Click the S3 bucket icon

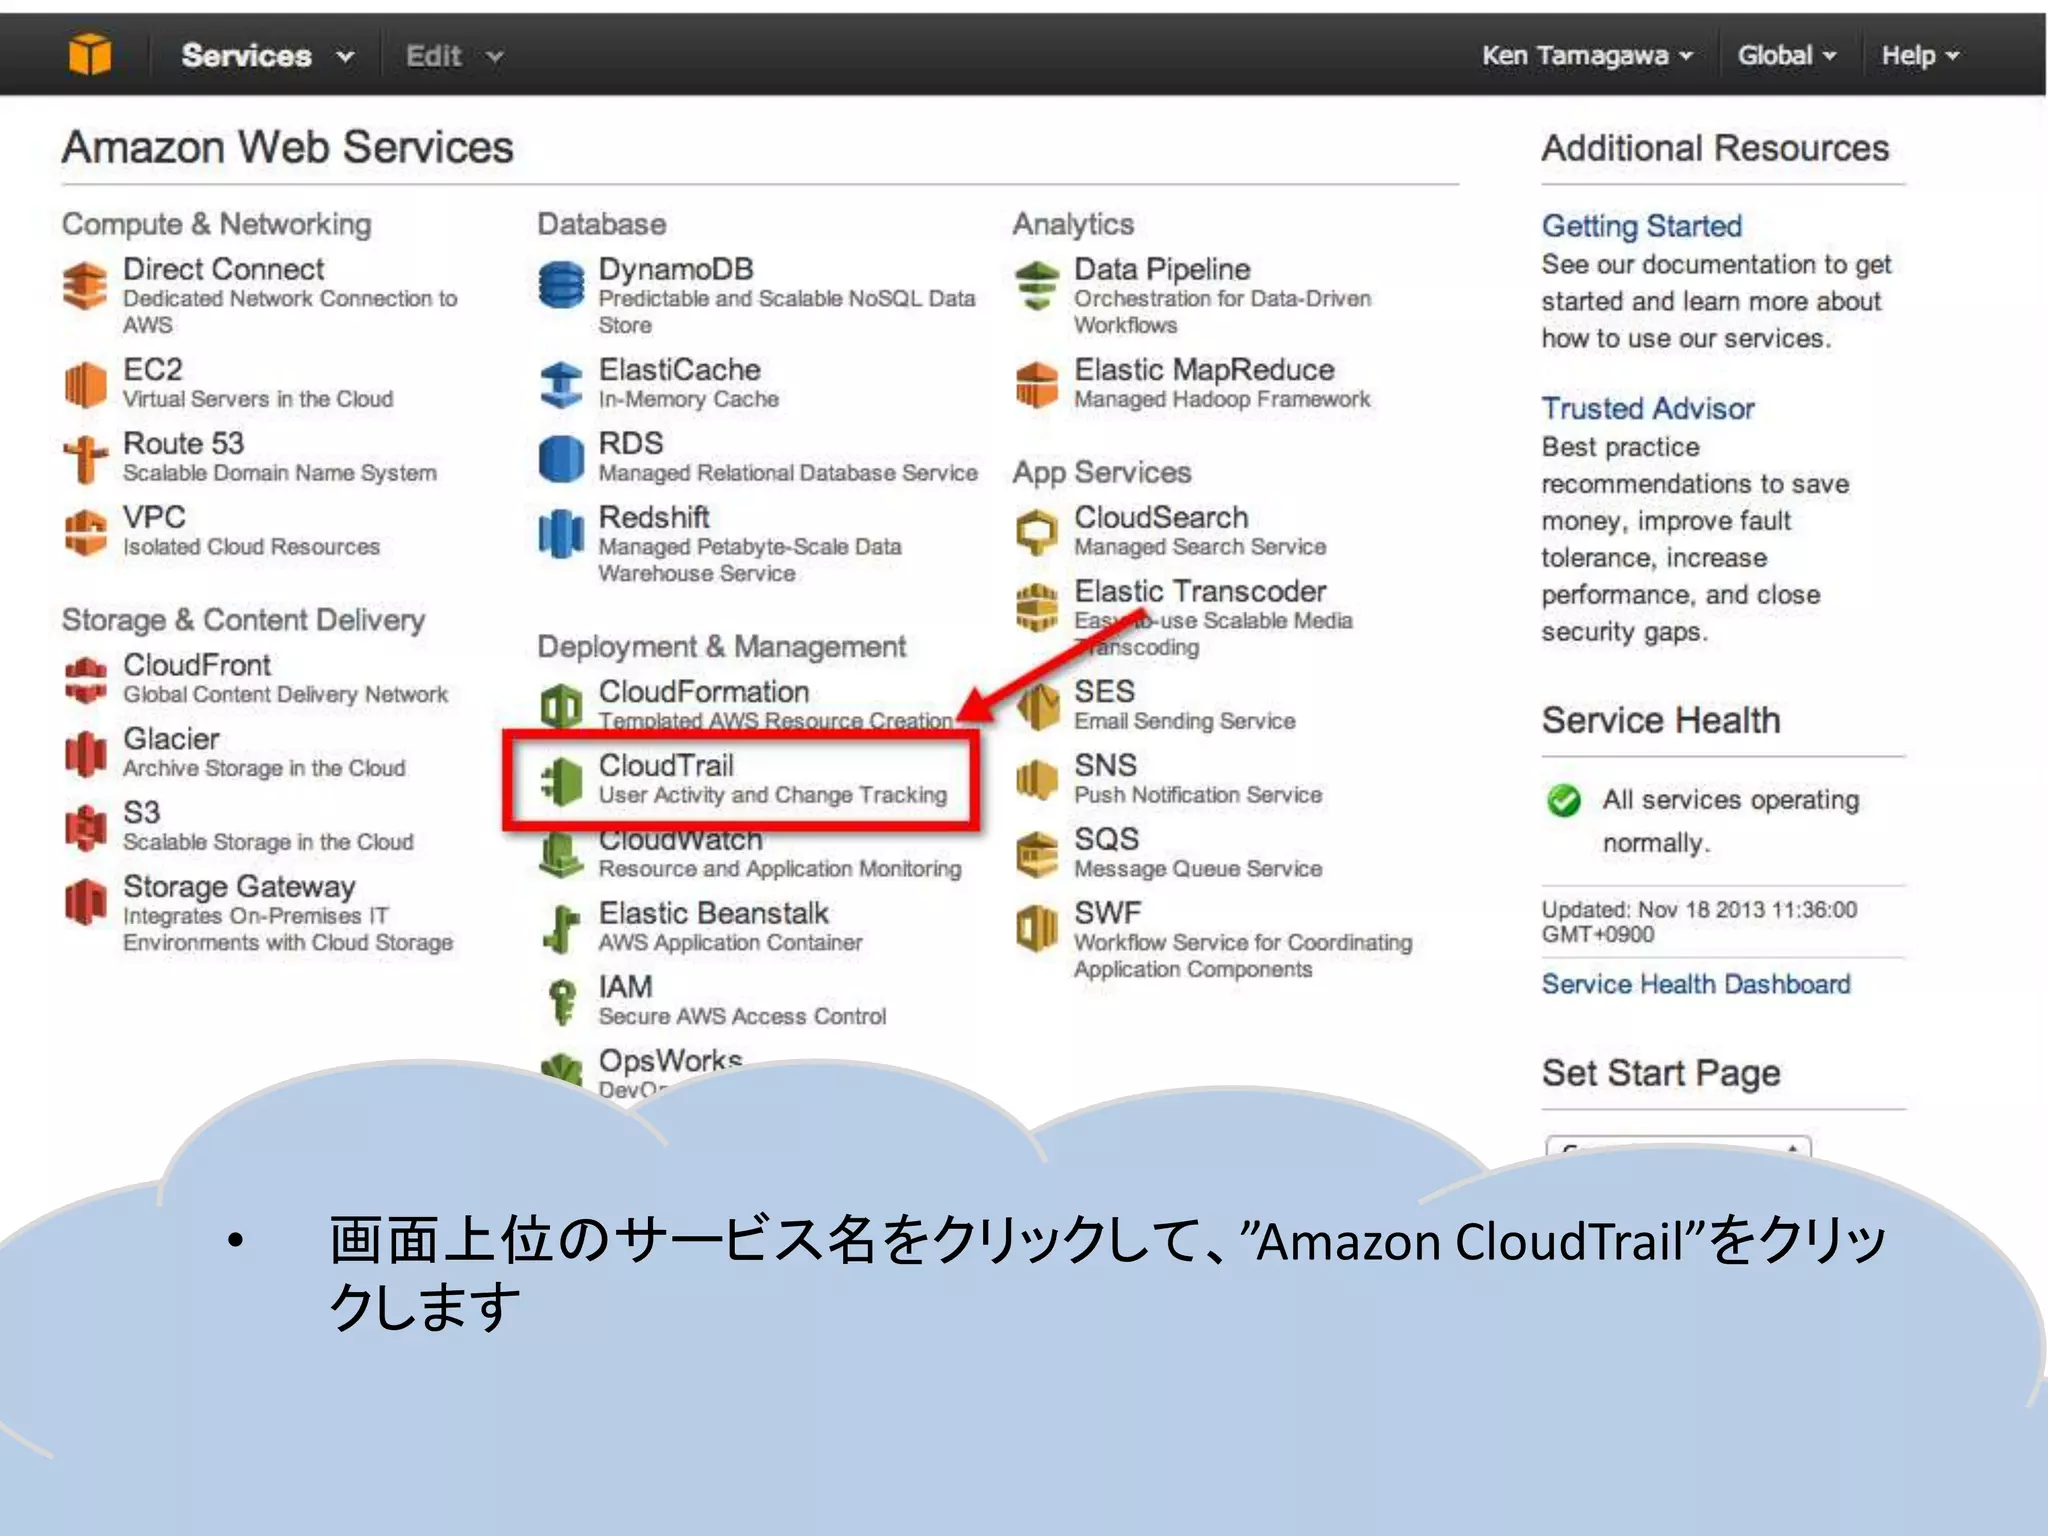pos(85,828)
